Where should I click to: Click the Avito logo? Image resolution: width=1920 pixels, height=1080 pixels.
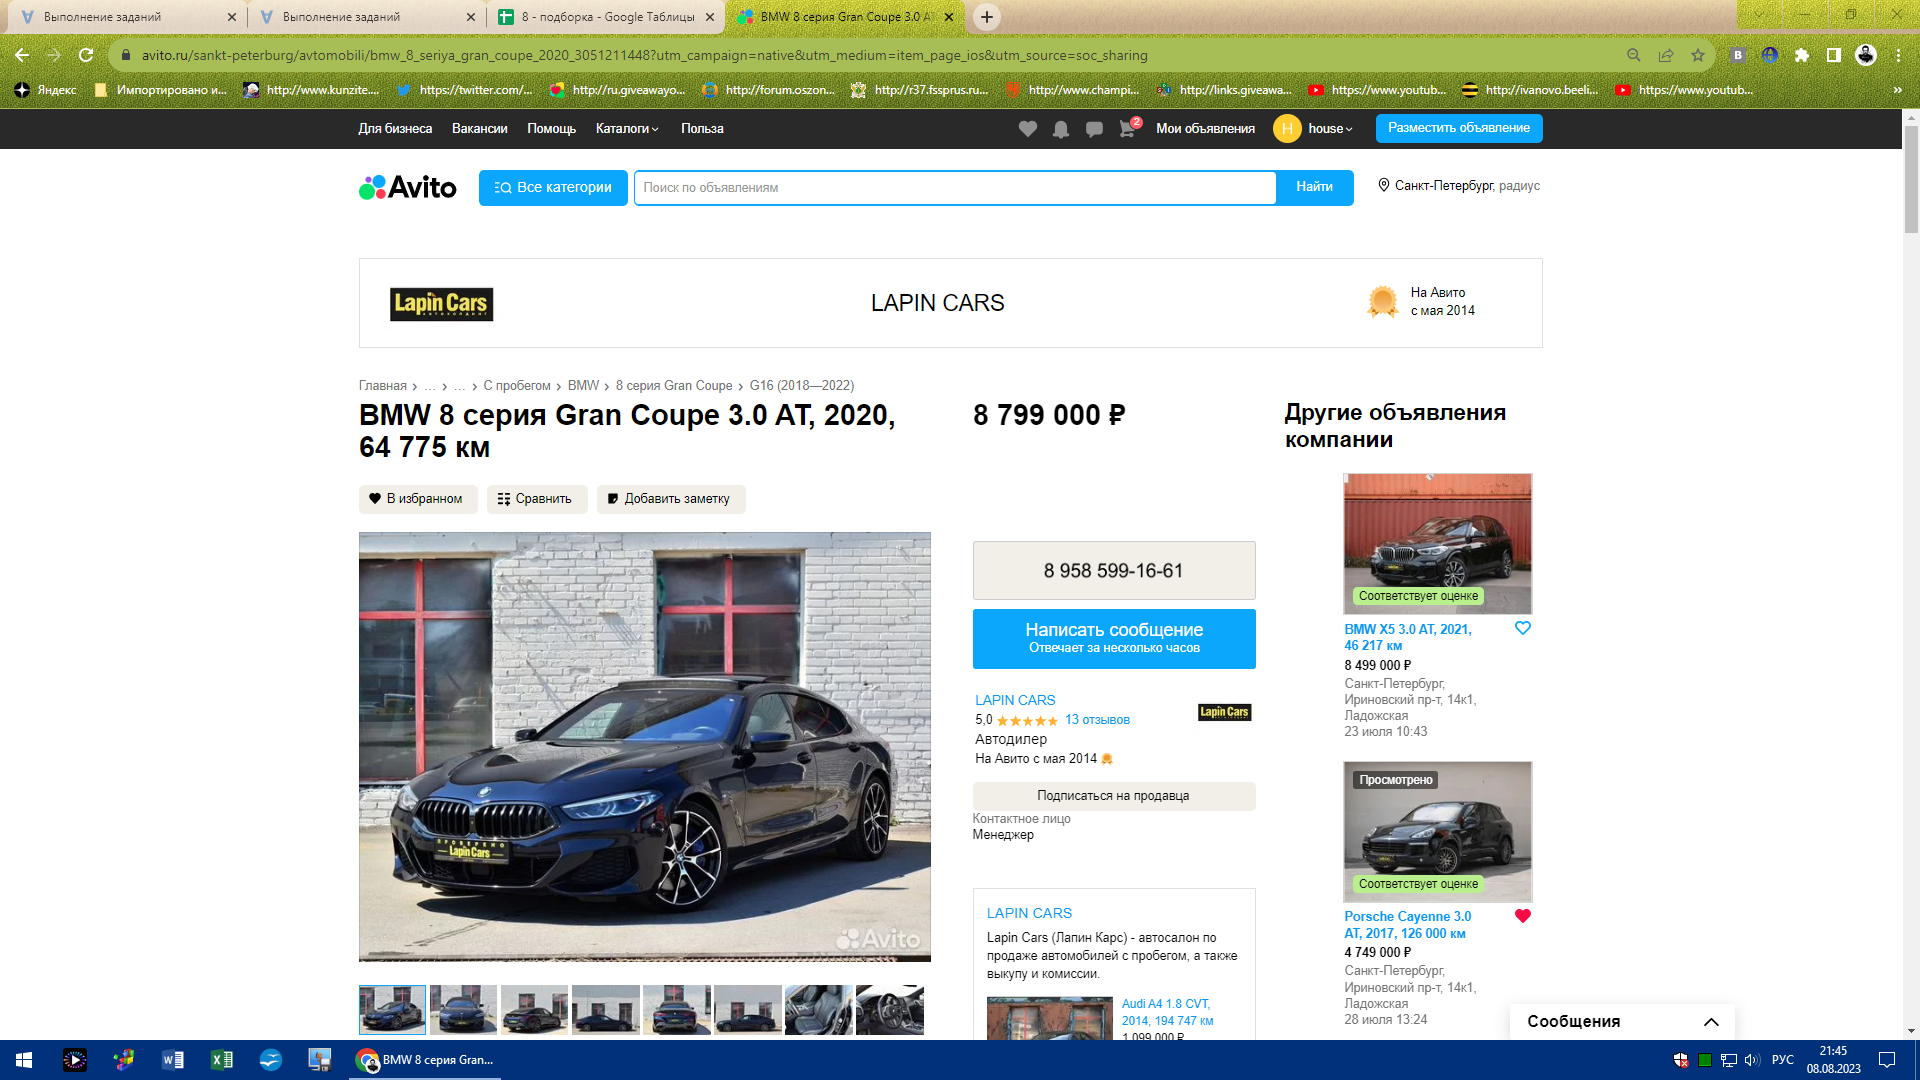[408, 187]
